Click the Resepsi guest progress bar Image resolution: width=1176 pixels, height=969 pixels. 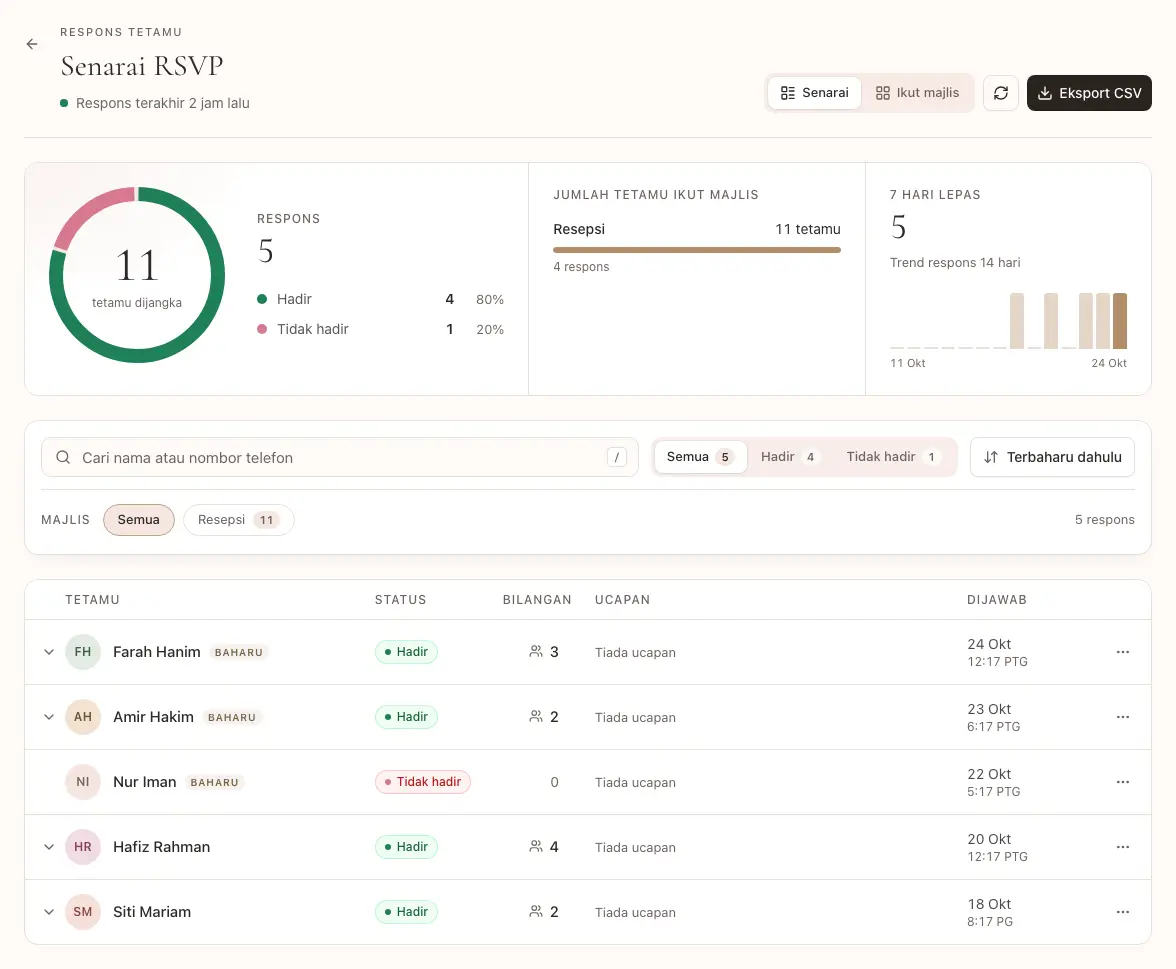697,250
